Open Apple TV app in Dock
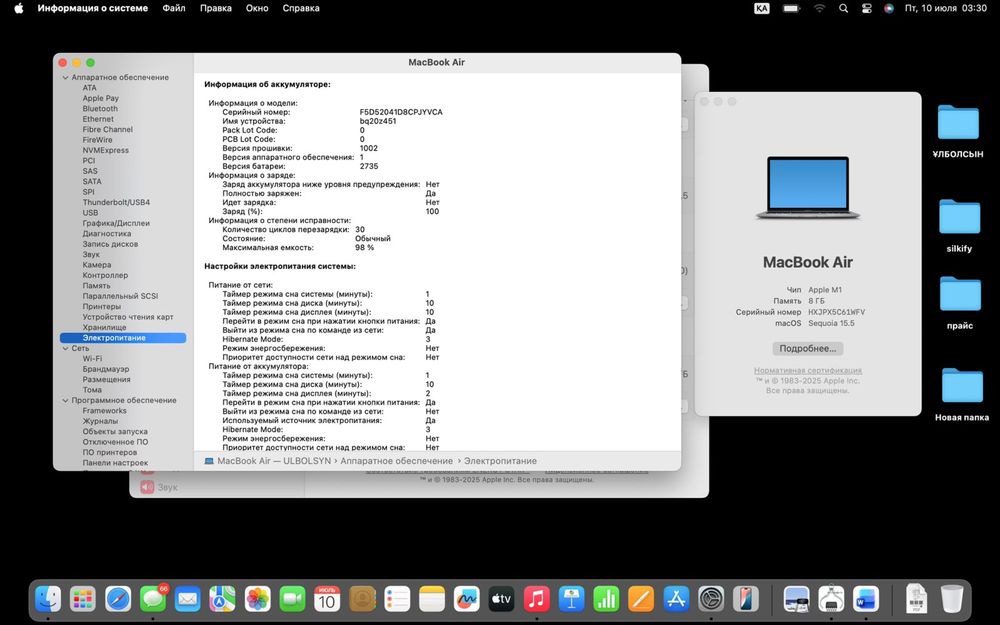This screenshot has height=625, width=1000. coord(501,599)
